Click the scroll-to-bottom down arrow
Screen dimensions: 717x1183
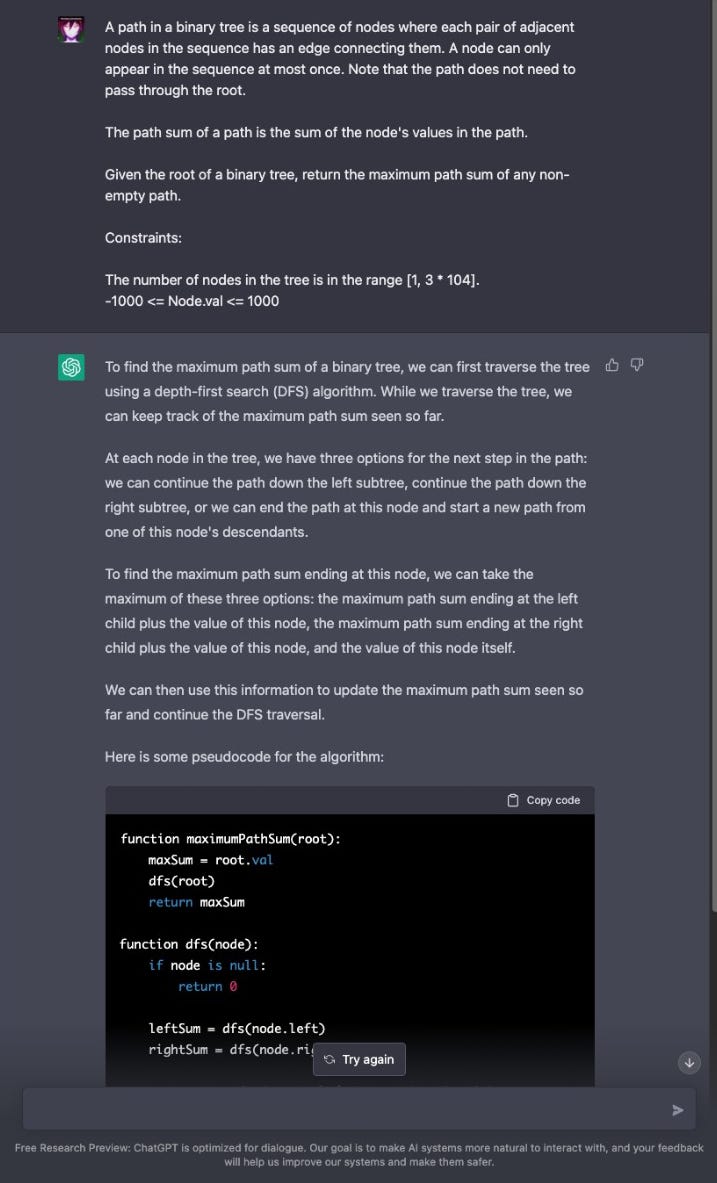689,1062
